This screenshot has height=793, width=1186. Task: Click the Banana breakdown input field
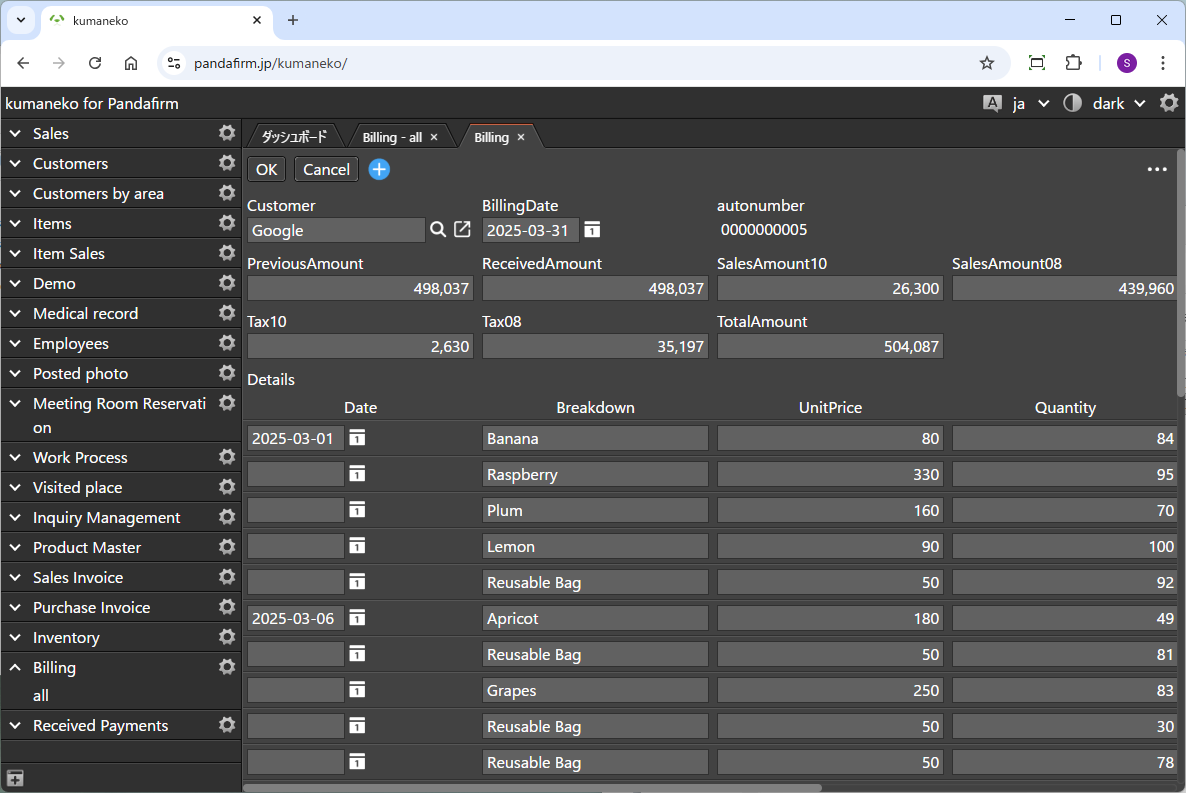click(x=595, y=438)
